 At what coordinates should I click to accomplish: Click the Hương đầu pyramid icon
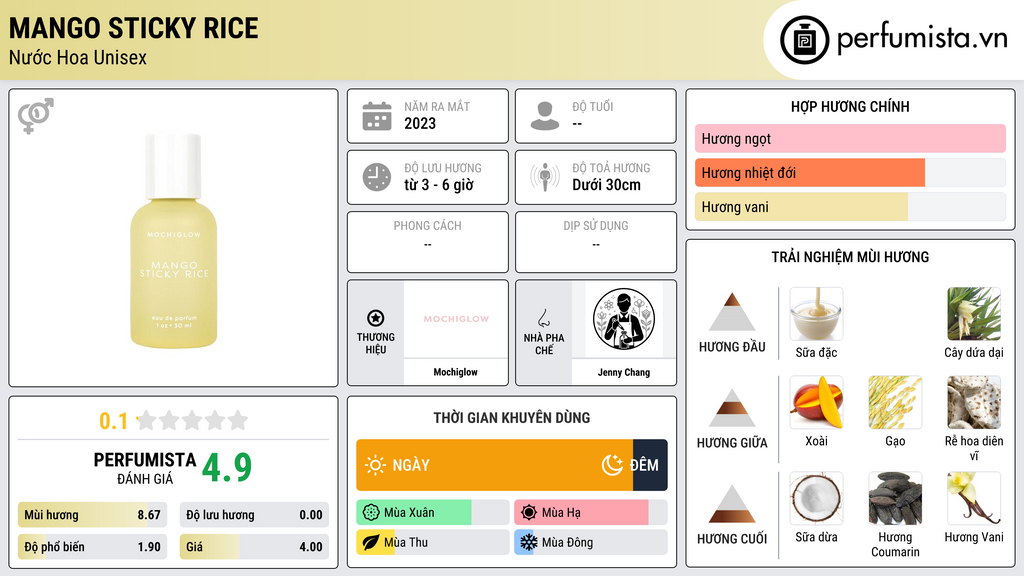click(x=732, y=312)
